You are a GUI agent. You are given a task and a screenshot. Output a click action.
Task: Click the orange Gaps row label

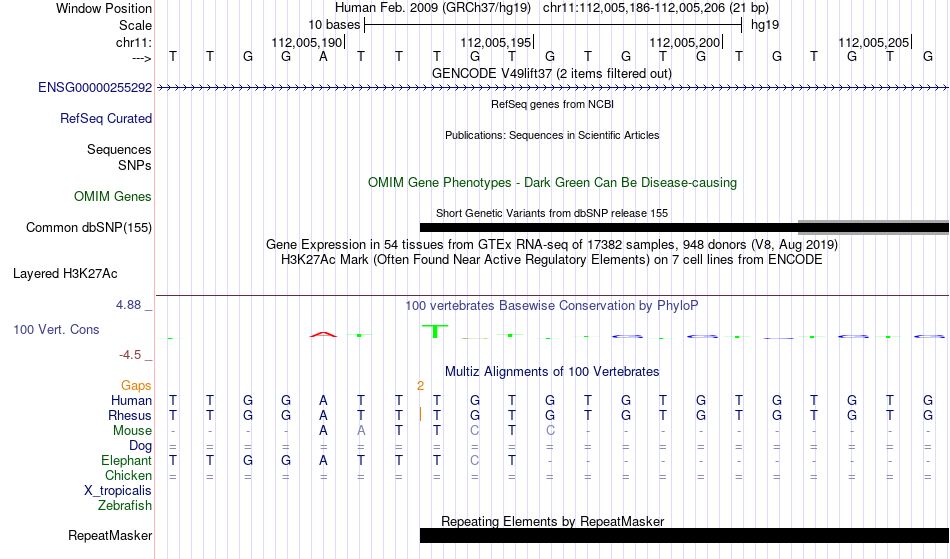click(x=136, y=386)
